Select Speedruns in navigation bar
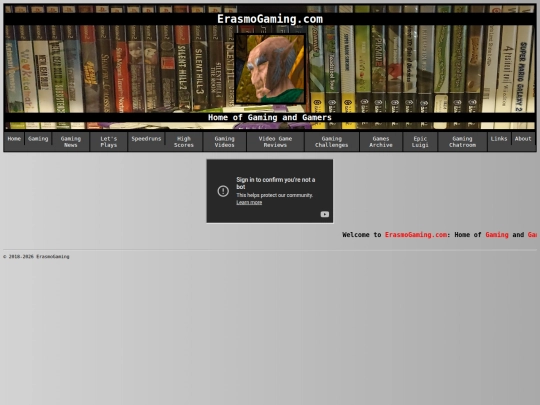Viewport: 540px width, 405px height. coord(146,138)
